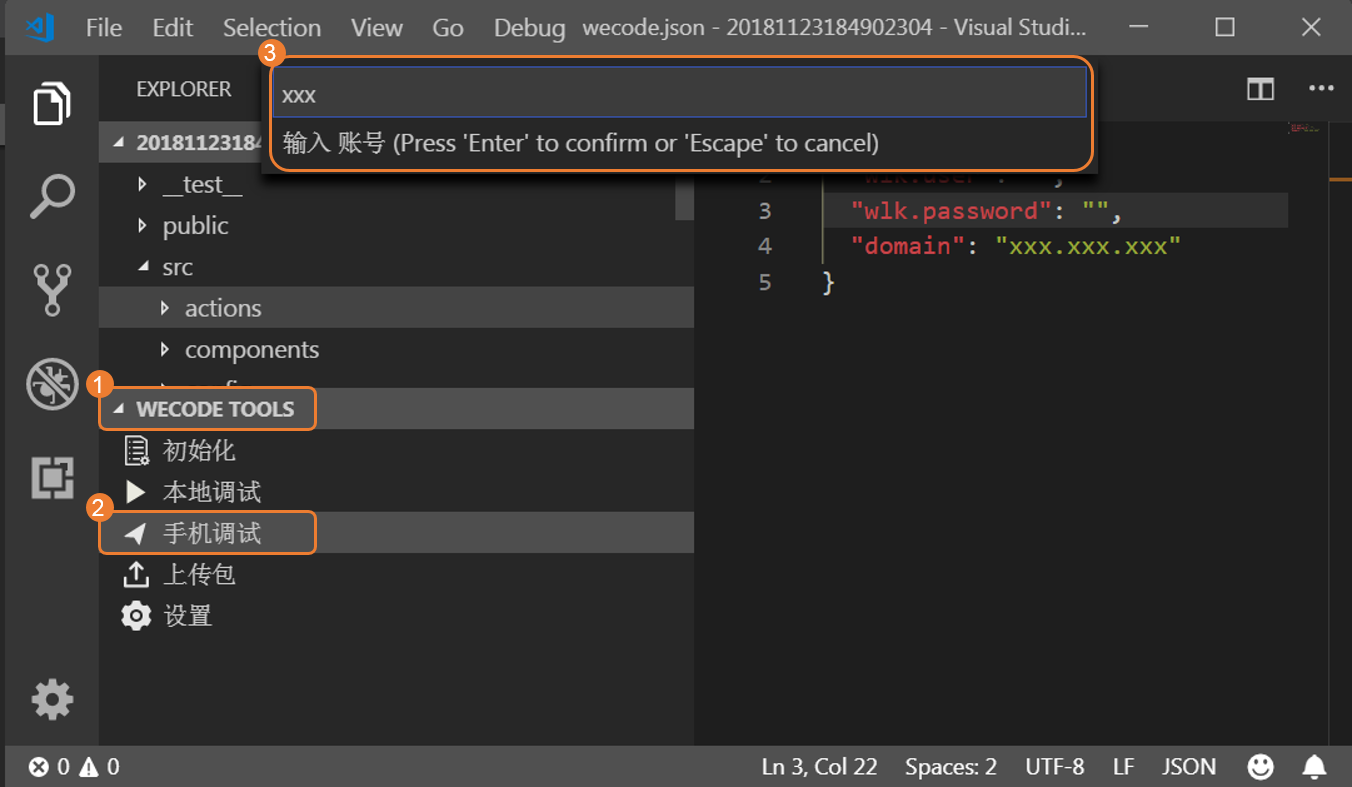Click the Settings gear icon

pos(52,700)
